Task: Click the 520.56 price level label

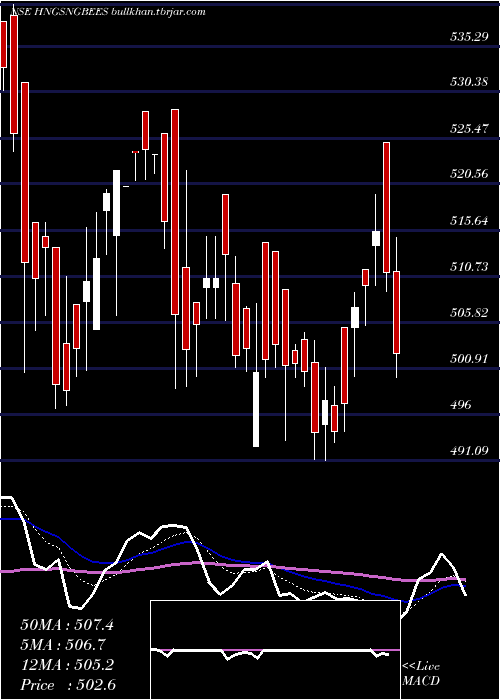Action: [468, 174]
